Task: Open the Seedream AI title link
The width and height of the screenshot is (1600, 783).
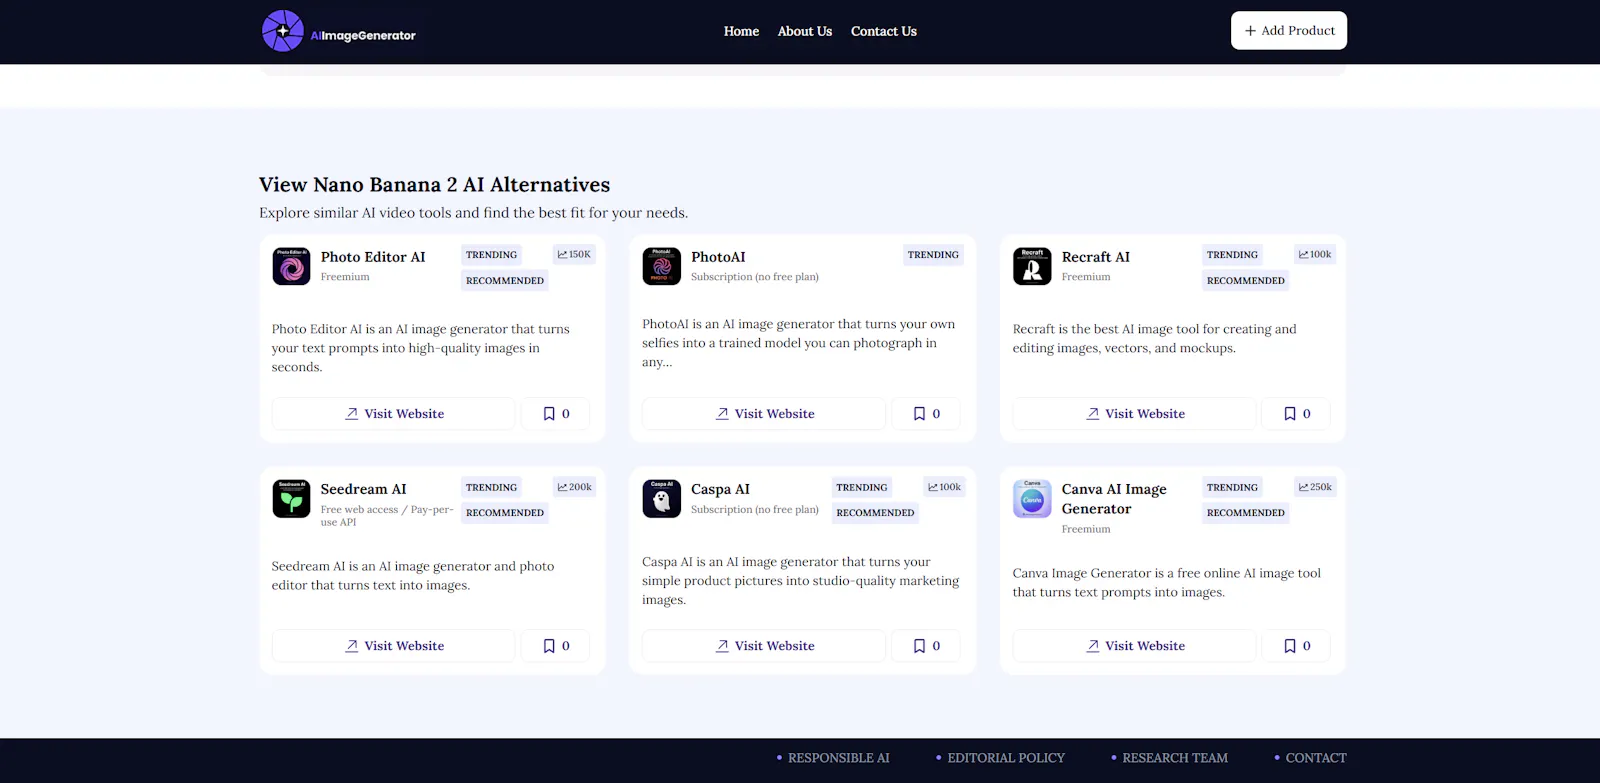Action: (x=363, y=489)
